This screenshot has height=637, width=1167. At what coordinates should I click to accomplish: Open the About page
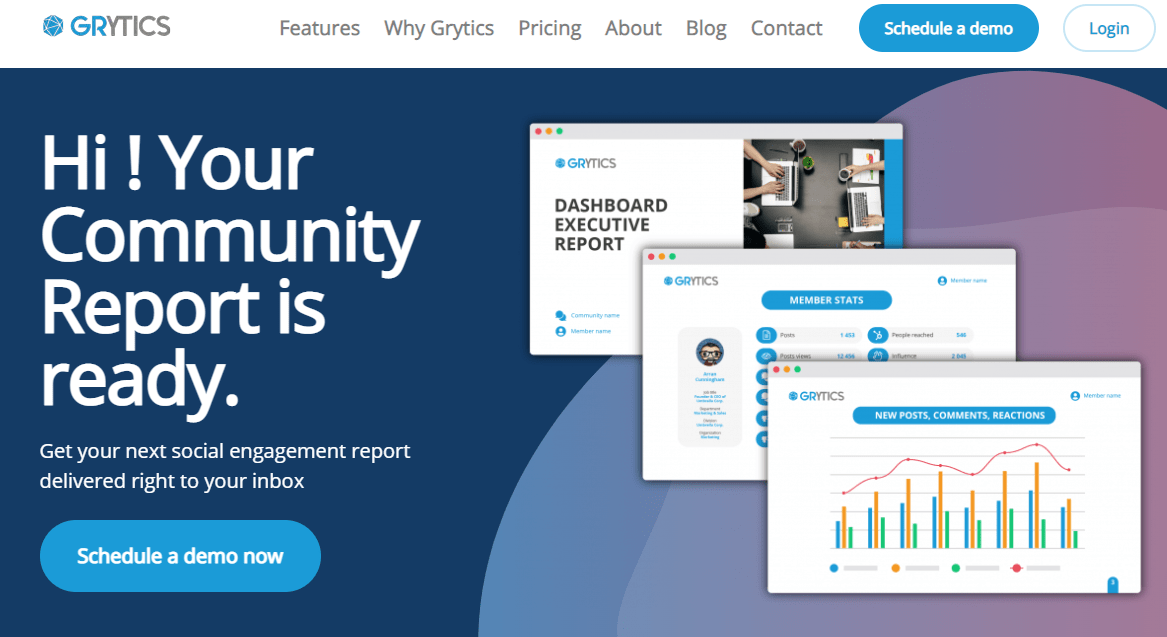click(633, 28)
